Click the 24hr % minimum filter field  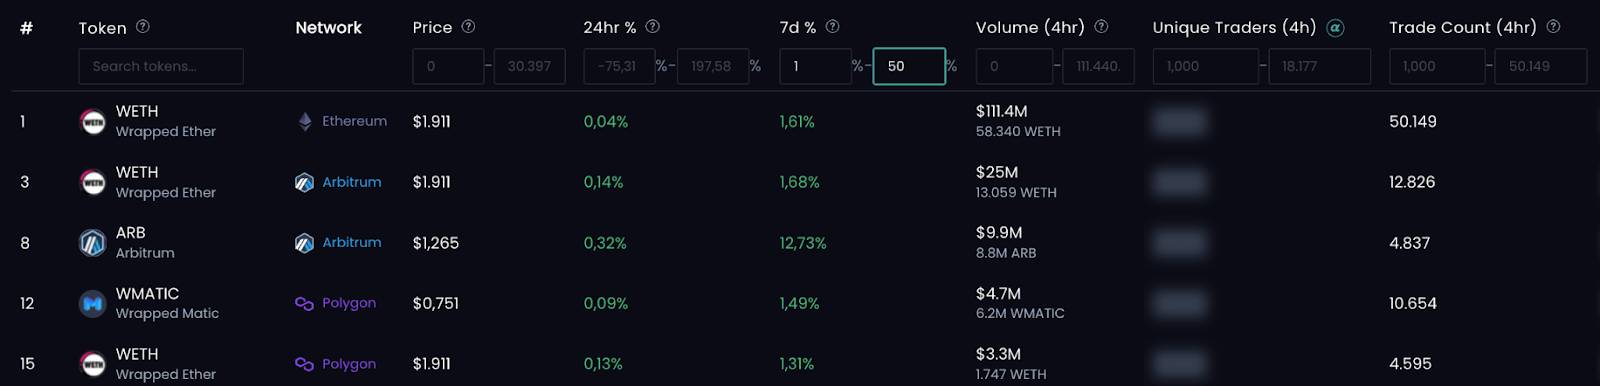point(620,66)
